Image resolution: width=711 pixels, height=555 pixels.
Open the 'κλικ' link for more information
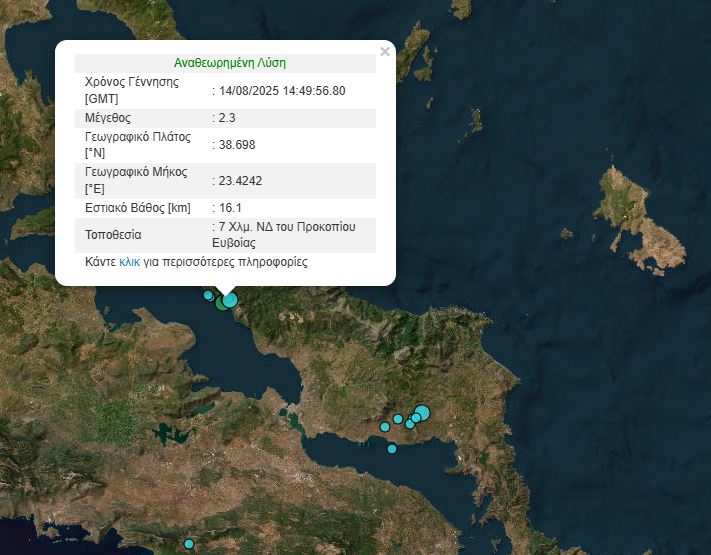(129, 262)
